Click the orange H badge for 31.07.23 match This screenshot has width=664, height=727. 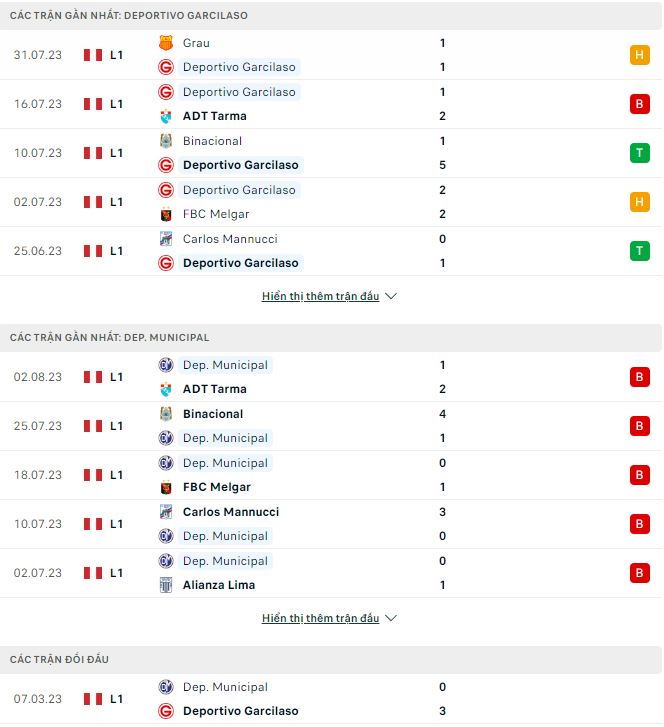(639, 55)
